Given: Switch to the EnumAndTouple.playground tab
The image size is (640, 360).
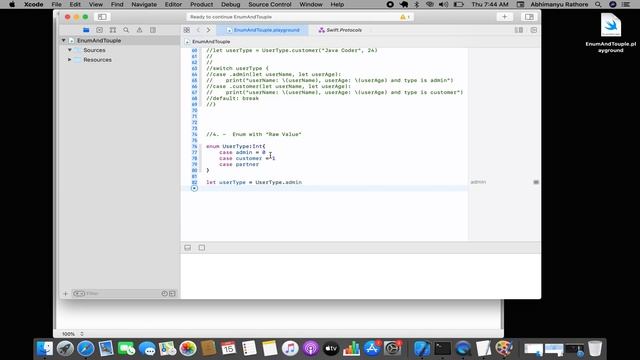Looking at the screenshot, I should [x=263, y=30].
